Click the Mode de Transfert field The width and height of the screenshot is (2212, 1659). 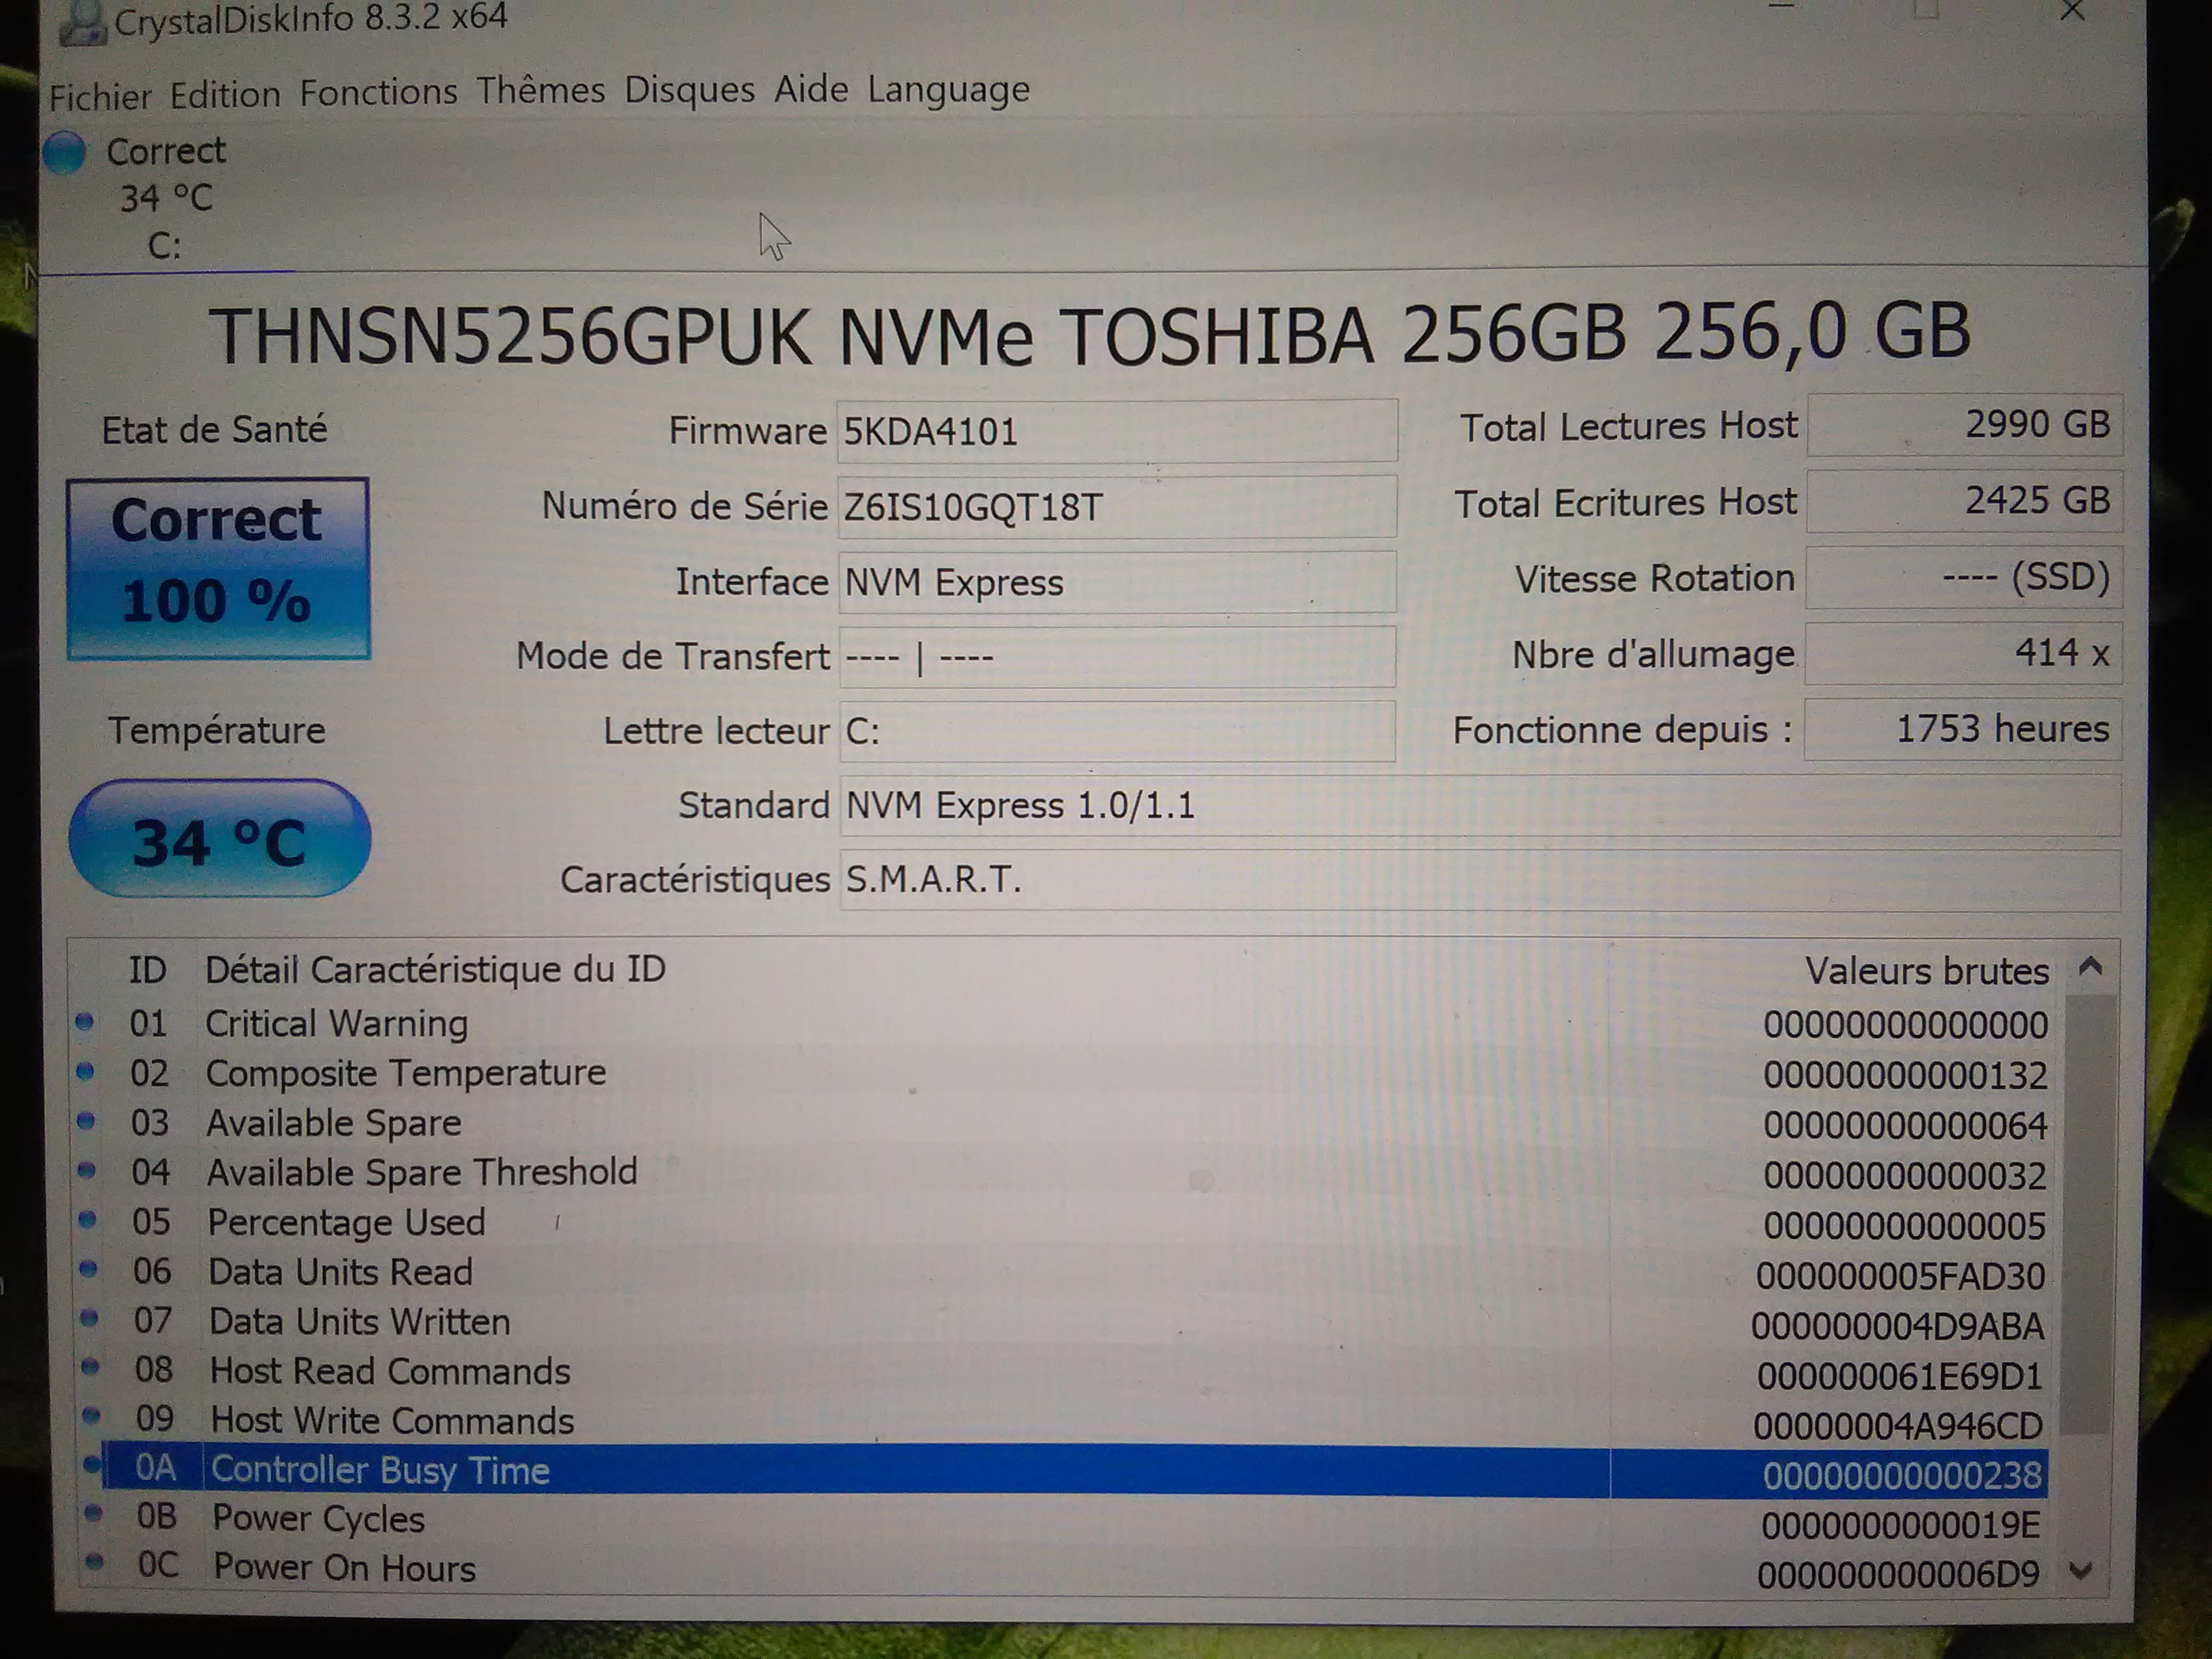pyautogui.click(x=1117, y=657)
